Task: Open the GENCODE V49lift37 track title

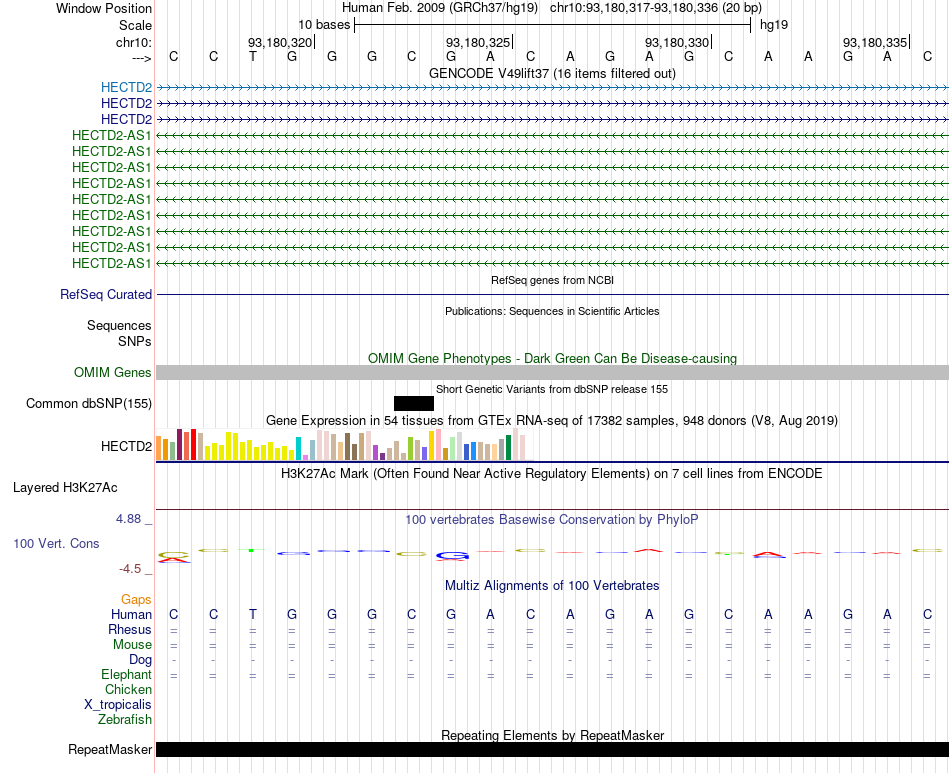Action: pos(552,73)
